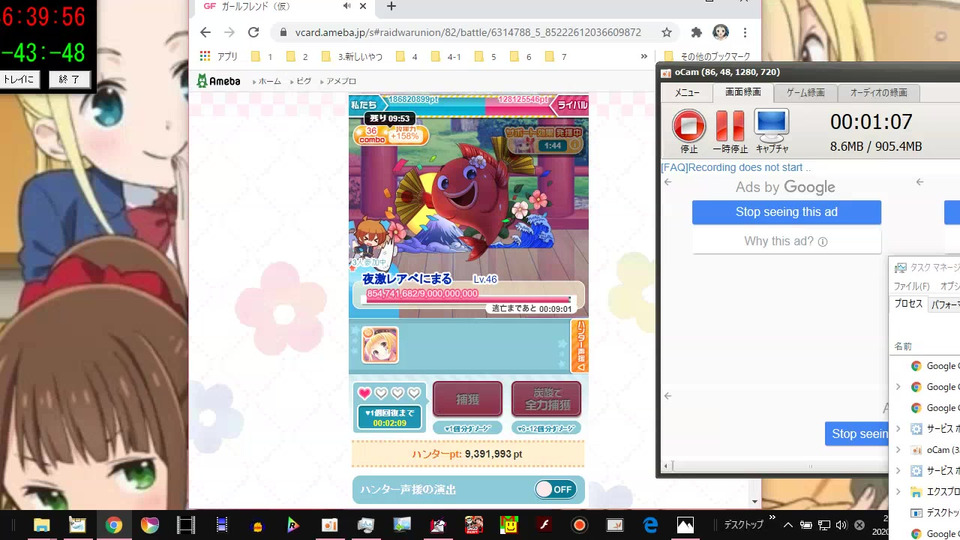The width and height of the screenshot is (960, 540).
Task: Click the ピグ link in Ameba header
Action: (x=302, y=81)
